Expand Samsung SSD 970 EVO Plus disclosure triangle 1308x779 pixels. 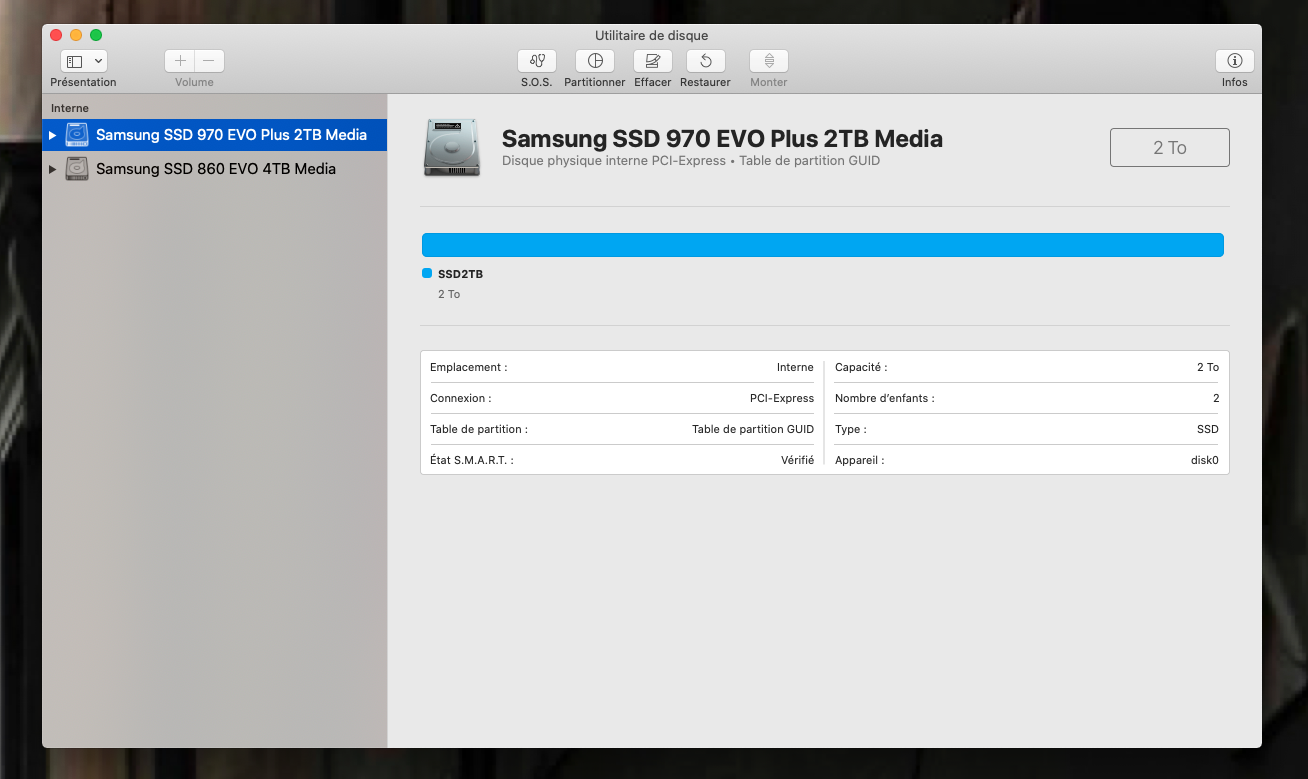point(53,135)
